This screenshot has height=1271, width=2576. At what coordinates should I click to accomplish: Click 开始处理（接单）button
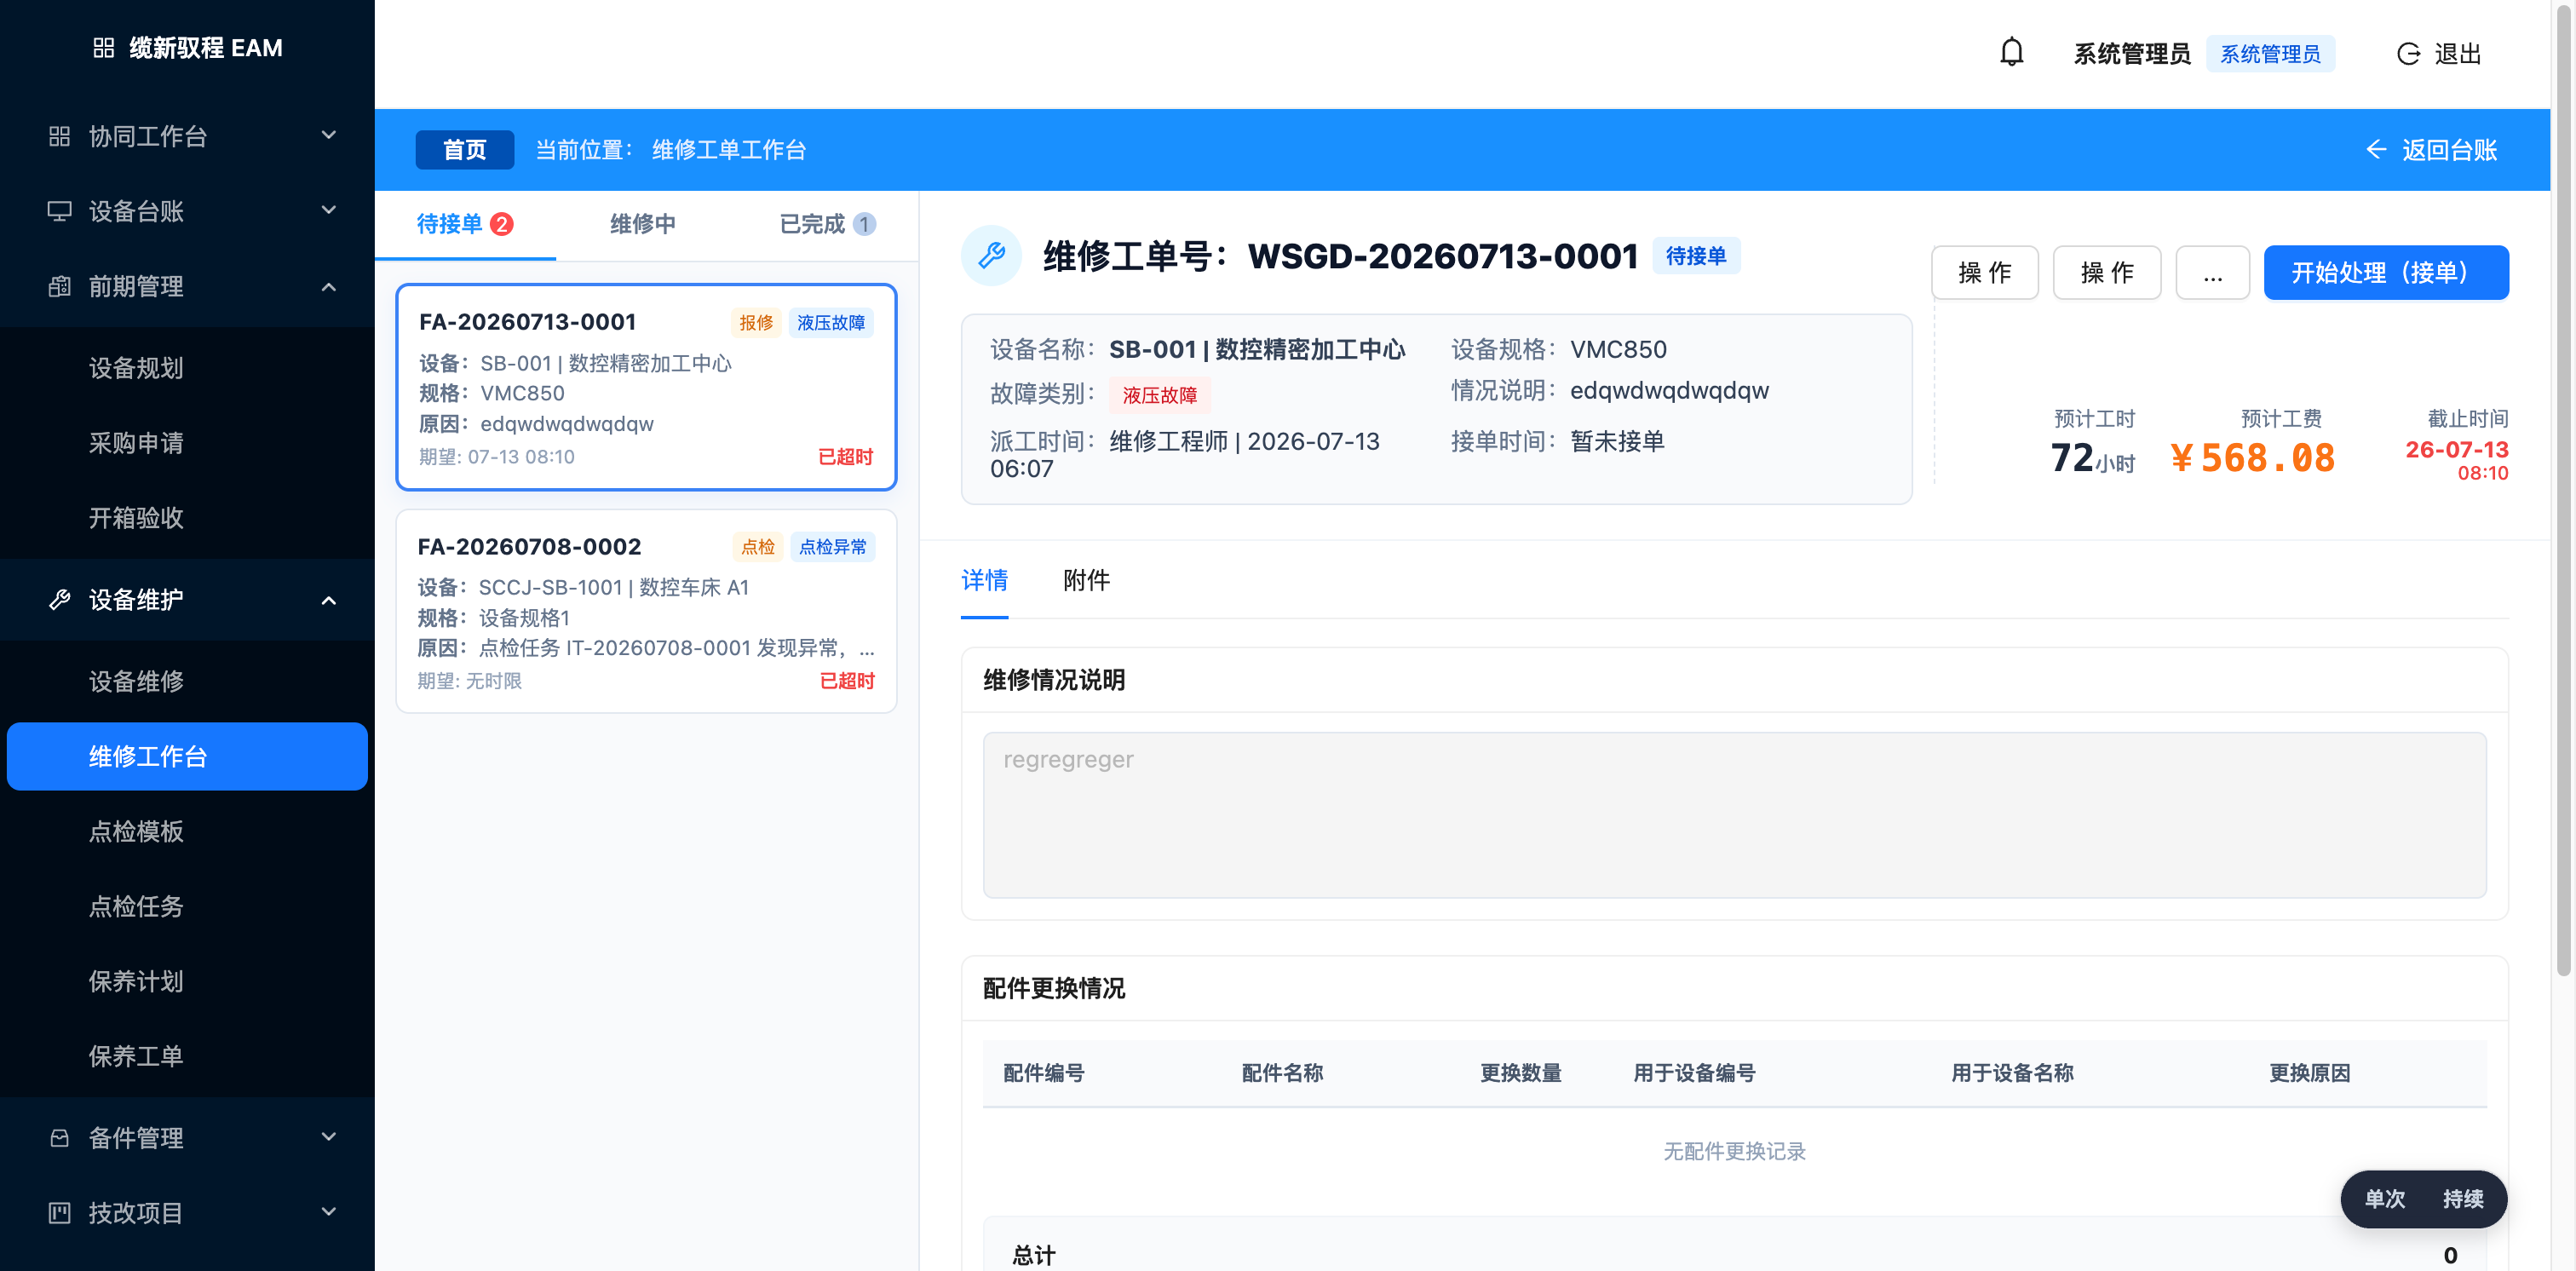[2385, 272]
